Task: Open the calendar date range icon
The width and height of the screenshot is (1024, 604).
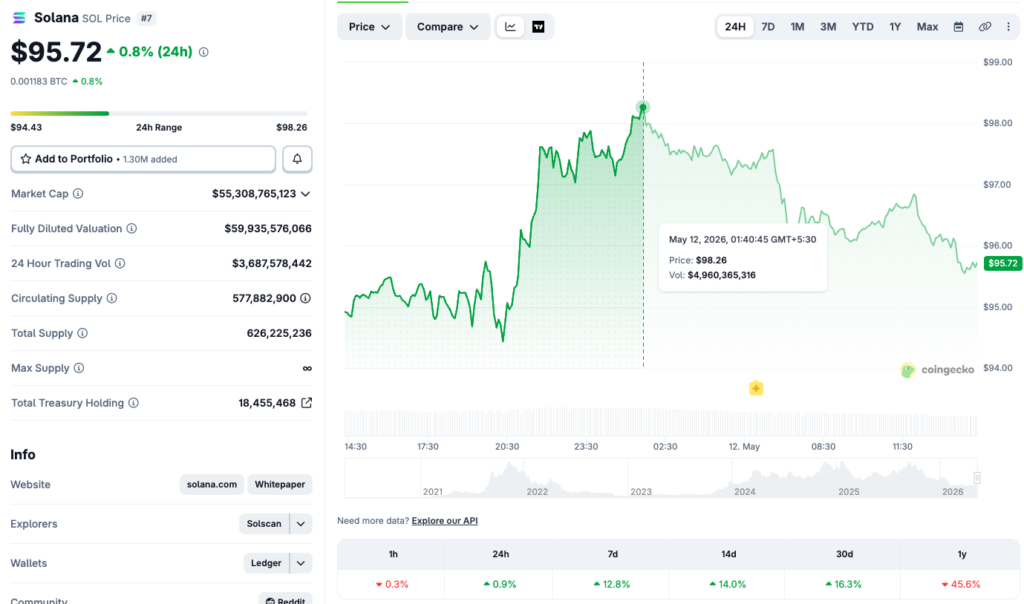Action: tap(958, 27)
